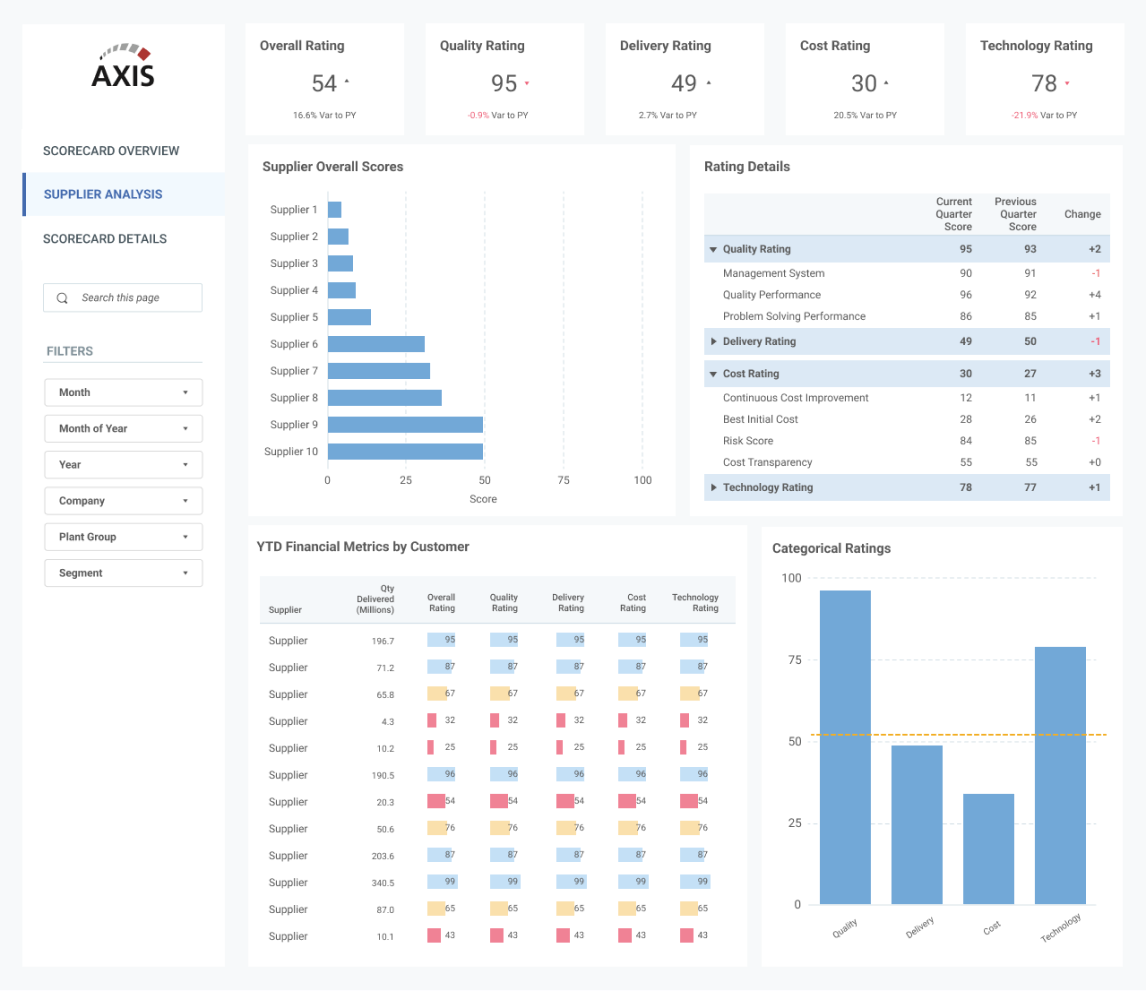Click inside the Search this page field
The image size is (1146, 991).
[130, 297]
